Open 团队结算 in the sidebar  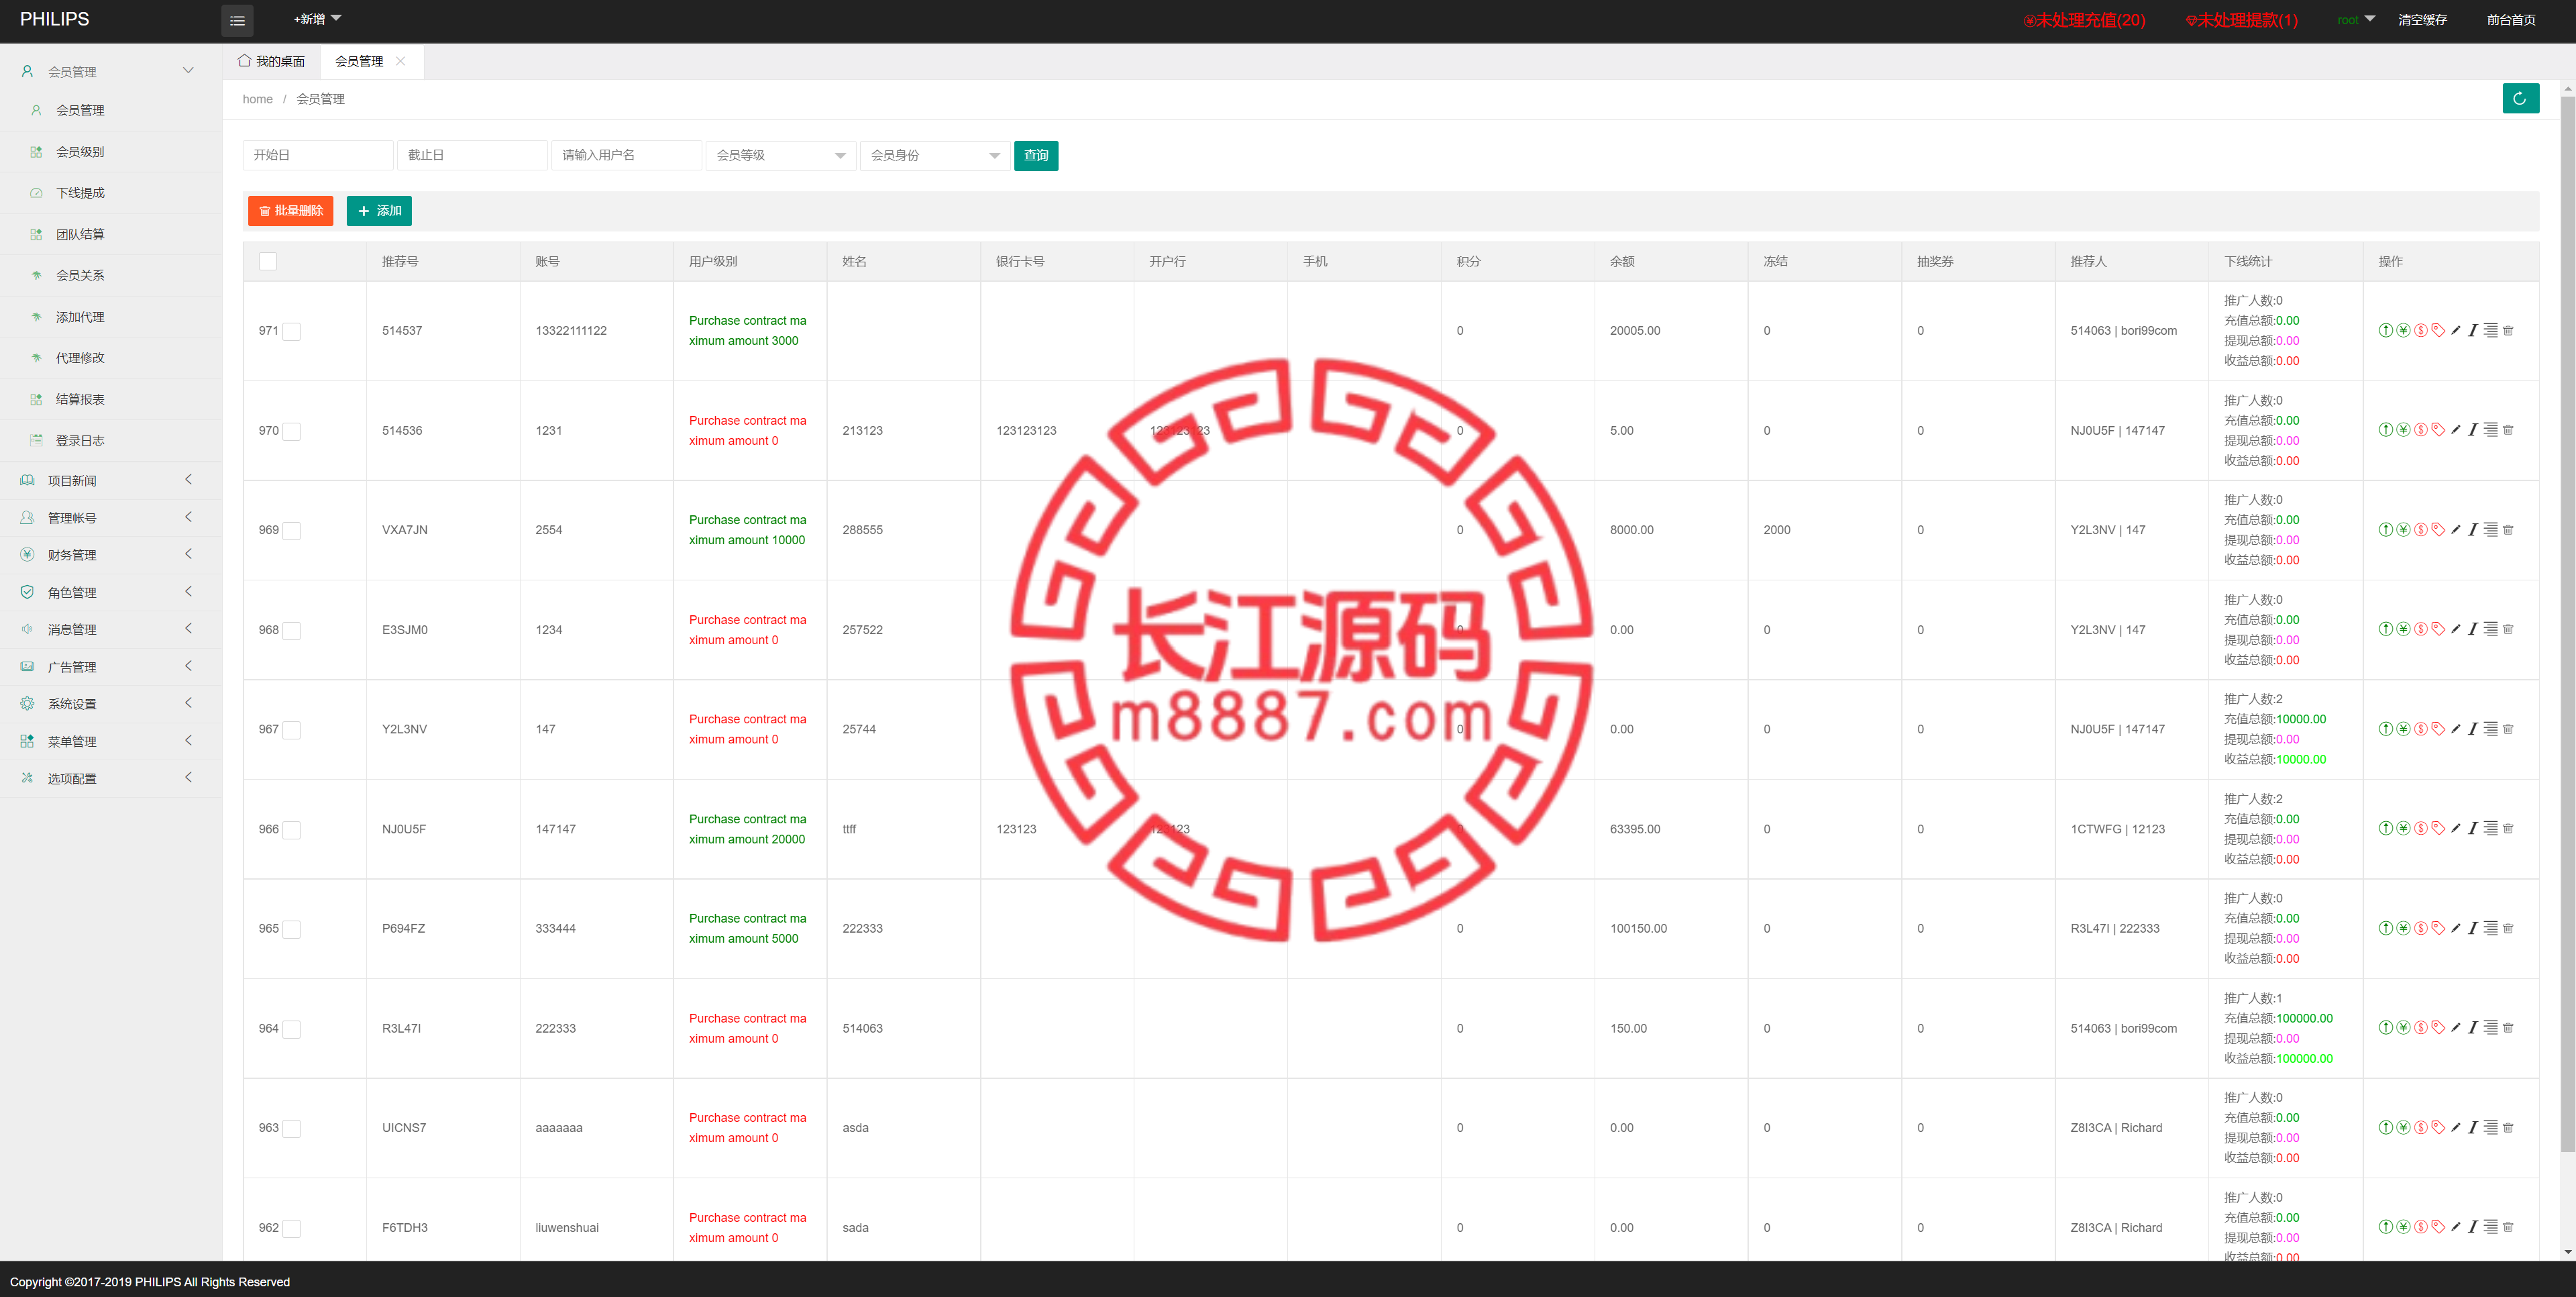pos(111,234)
